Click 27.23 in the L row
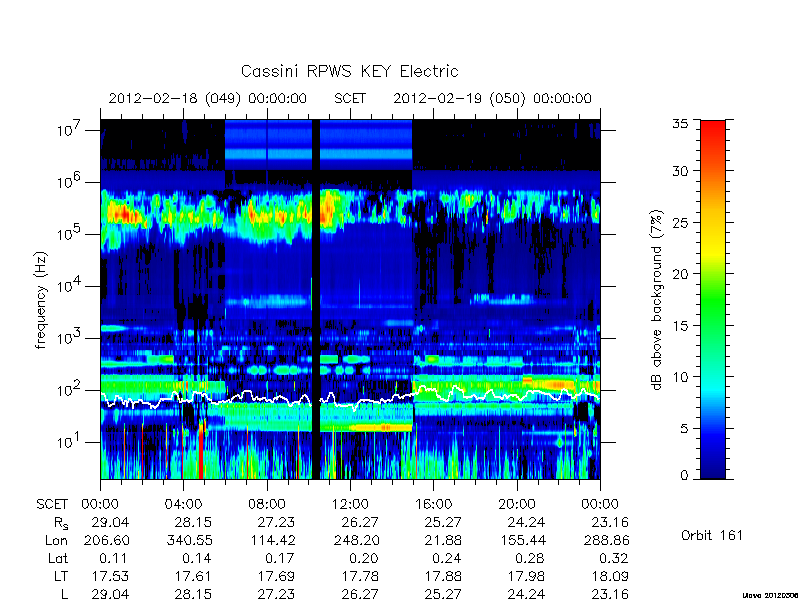The height and width of the screenshot is (600, 800). click(276, 594)
